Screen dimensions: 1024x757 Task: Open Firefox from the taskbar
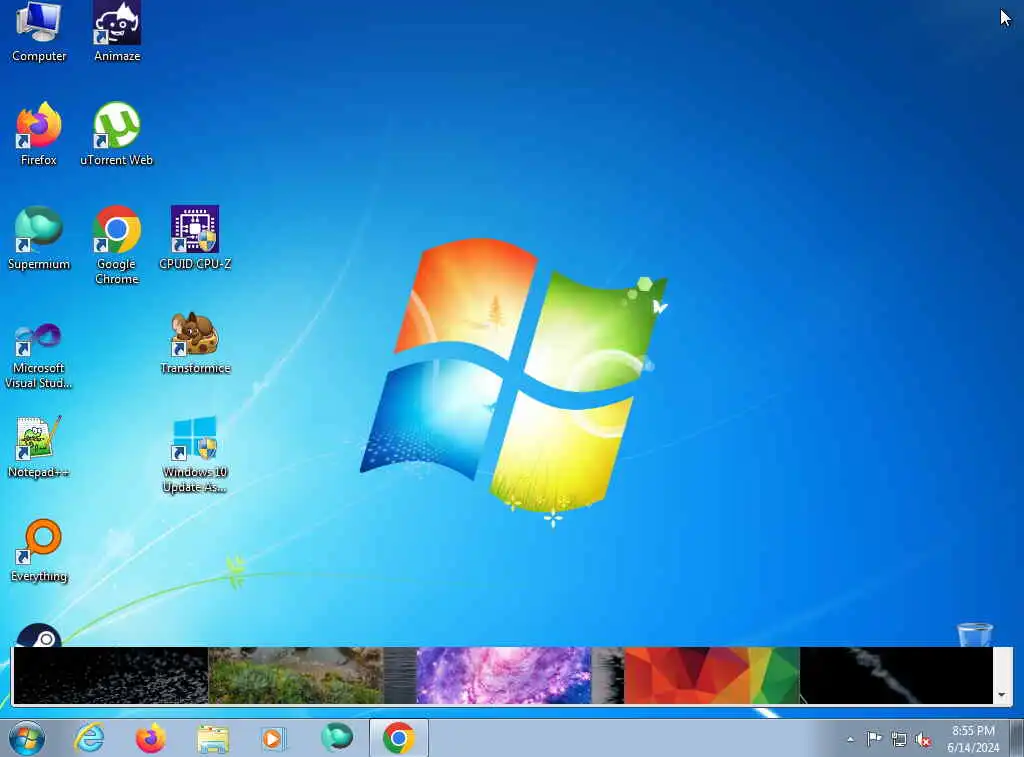[151, 738]
